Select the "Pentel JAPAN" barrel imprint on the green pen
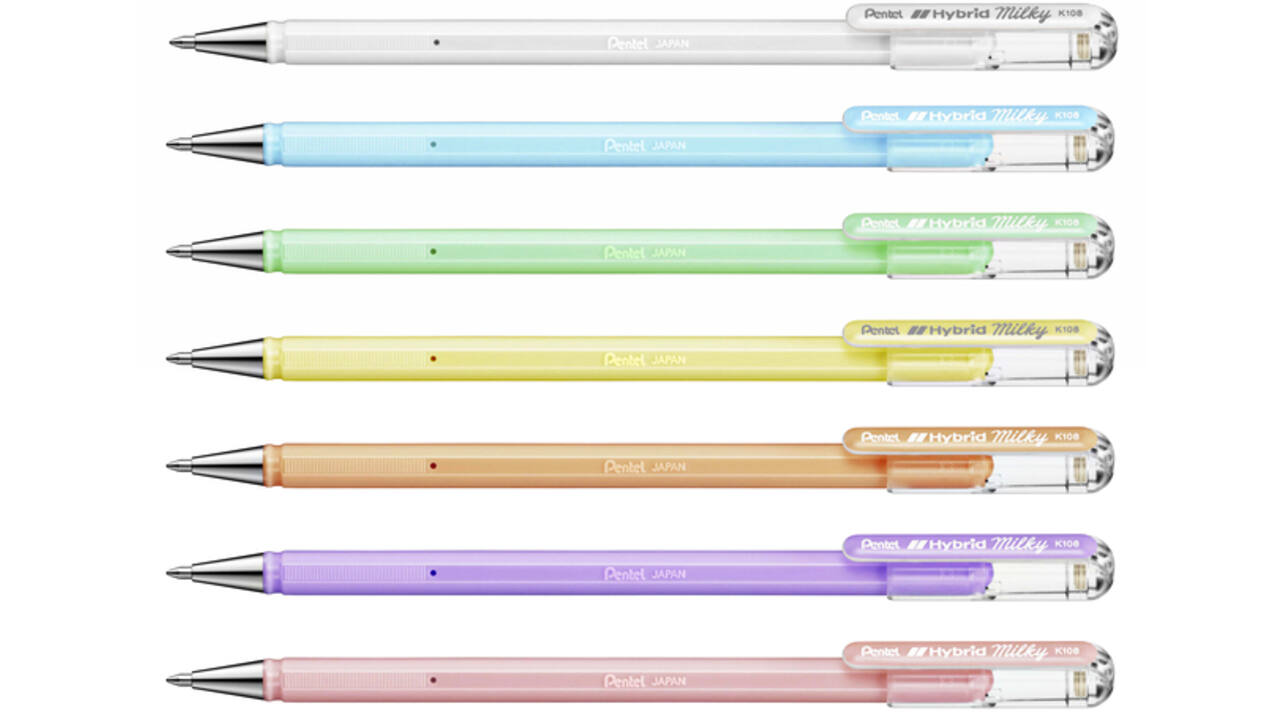 coord(645,253)
